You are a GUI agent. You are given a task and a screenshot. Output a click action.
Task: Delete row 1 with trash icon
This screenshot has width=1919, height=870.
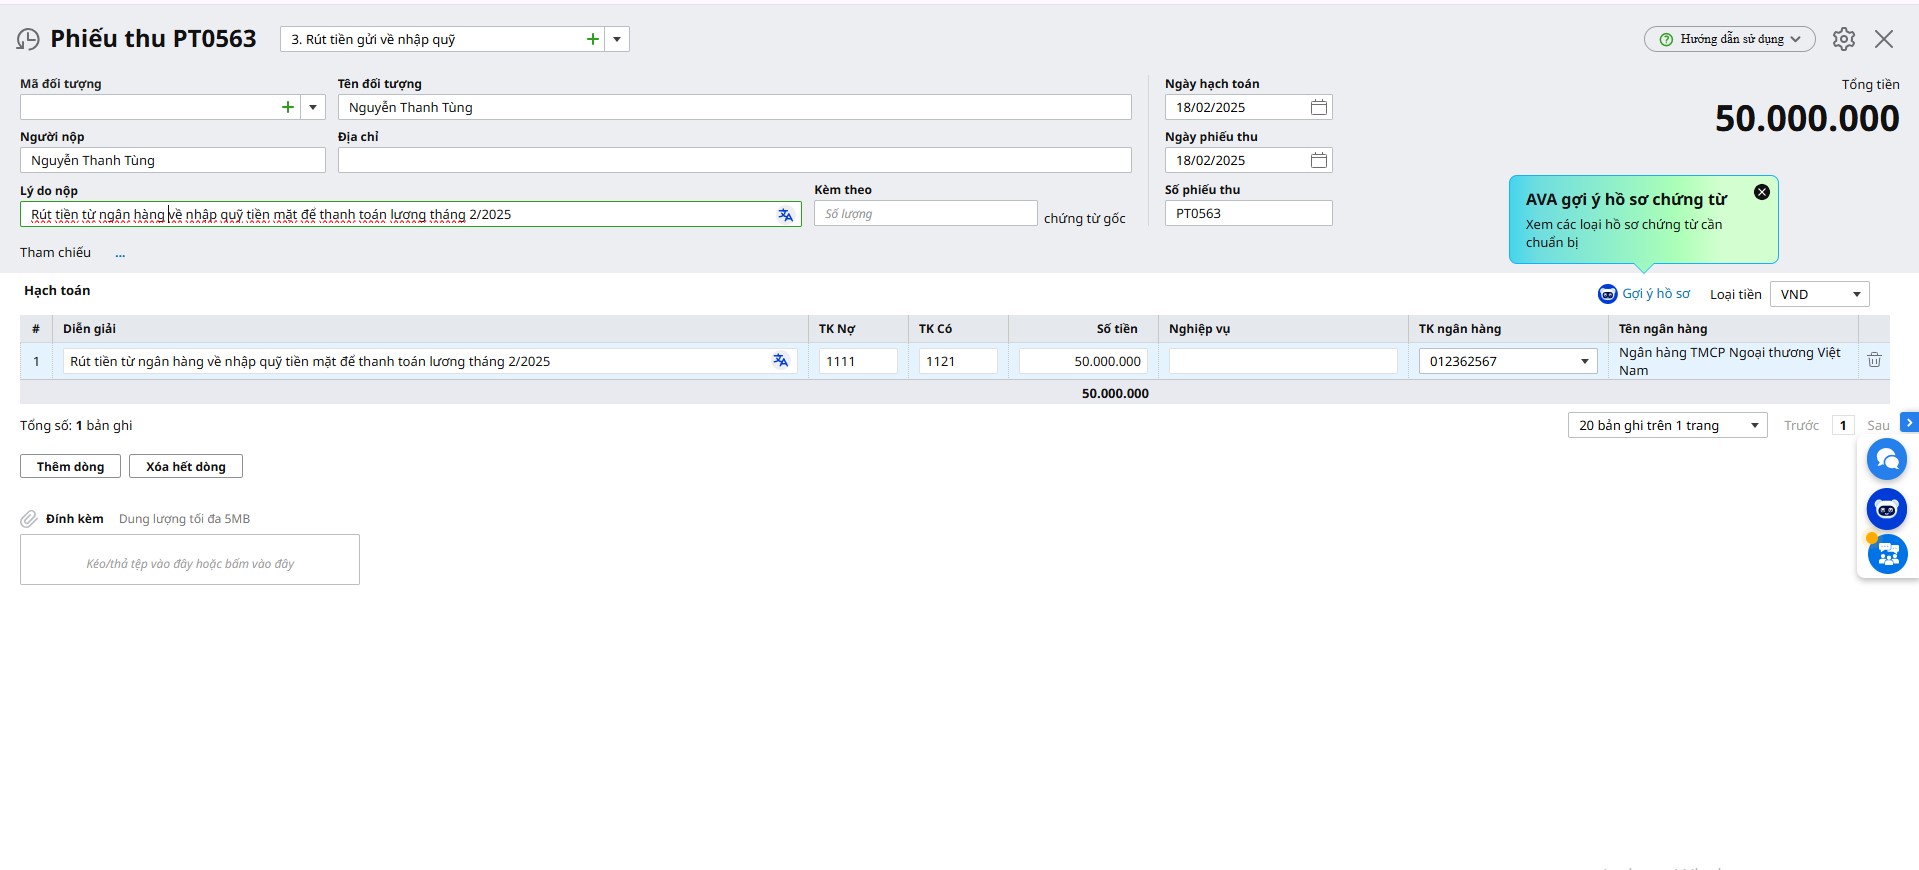(1873, 360)
